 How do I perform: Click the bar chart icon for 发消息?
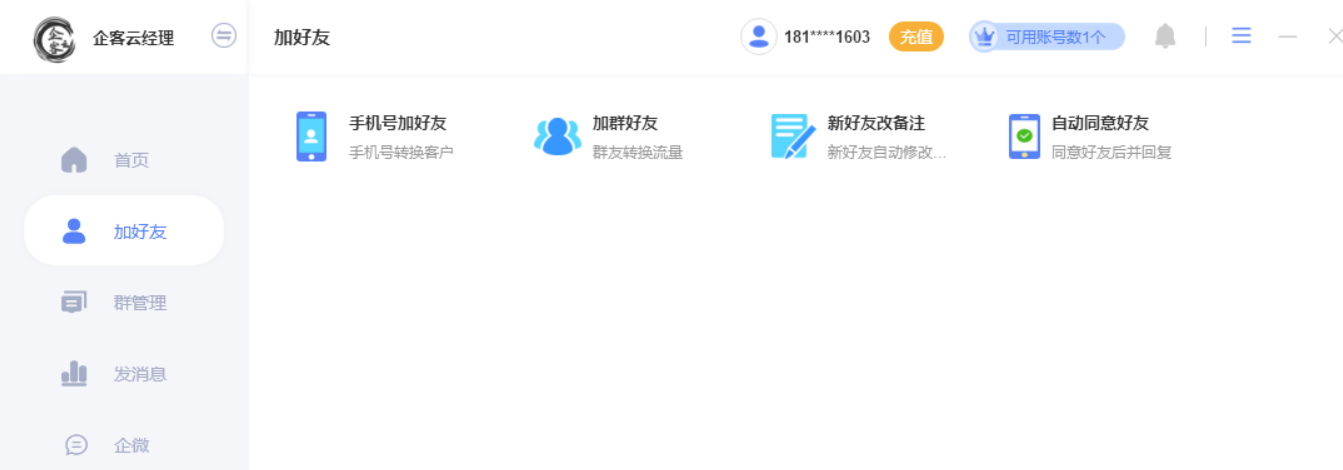74,374
